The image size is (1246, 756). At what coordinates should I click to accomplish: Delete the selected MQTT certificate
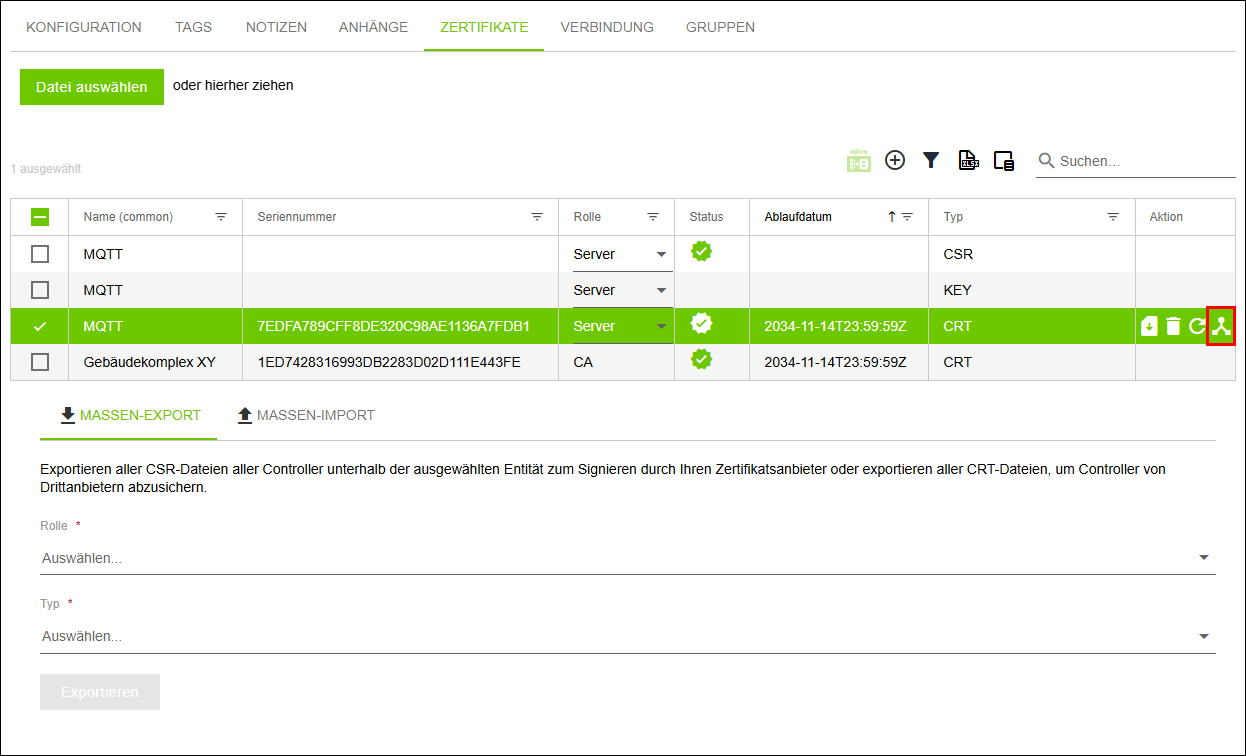(1173, 326)
